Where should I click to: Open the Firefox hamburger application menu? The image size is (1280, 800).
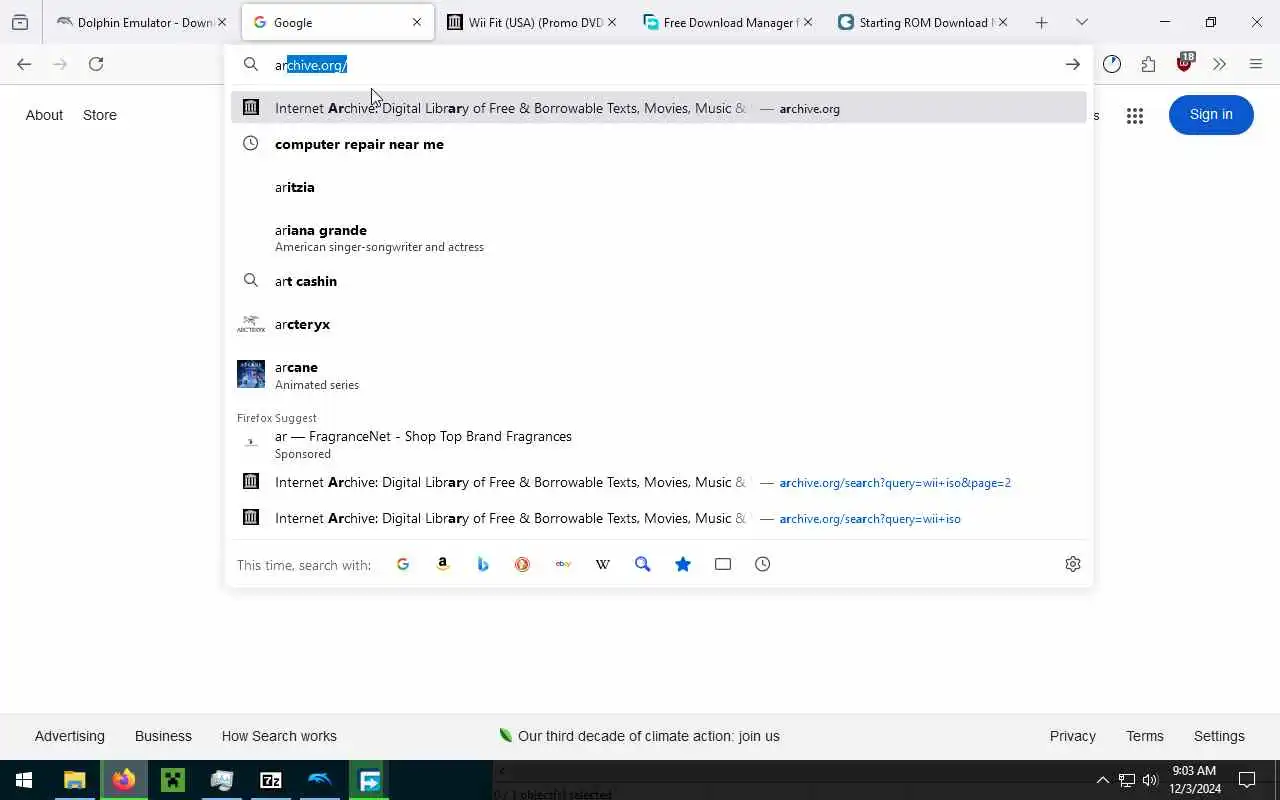pyautogui.click(x=1256, y=64)
